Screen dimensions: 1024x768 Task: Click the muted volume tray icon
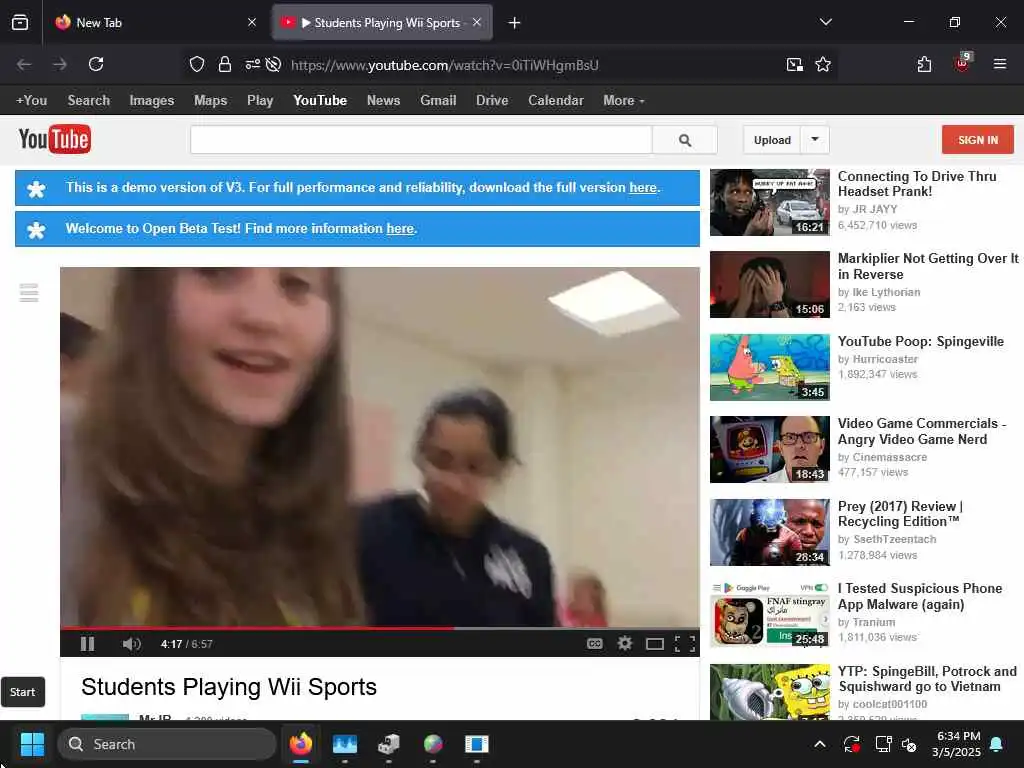[909, 744]
